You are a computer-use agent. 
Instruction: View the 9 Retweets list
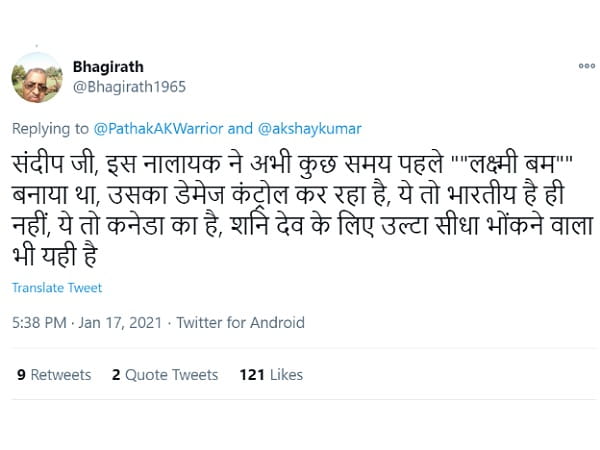point(54,375)
